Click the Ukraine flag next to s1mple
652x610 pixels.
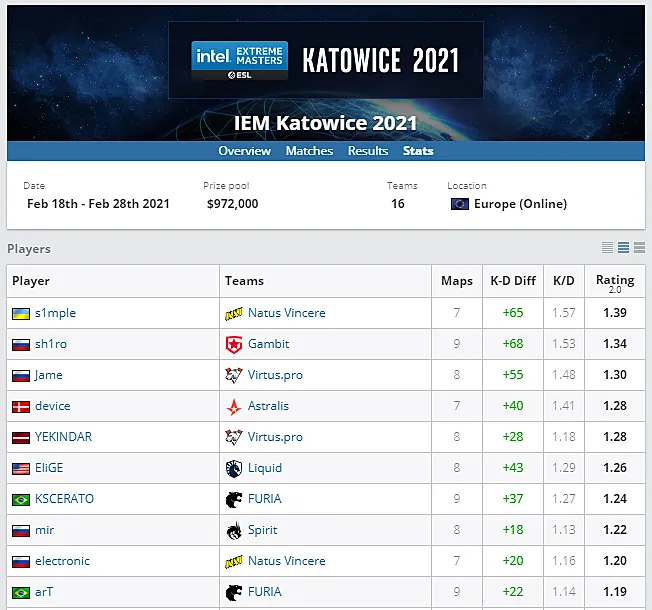pos(21,314)
